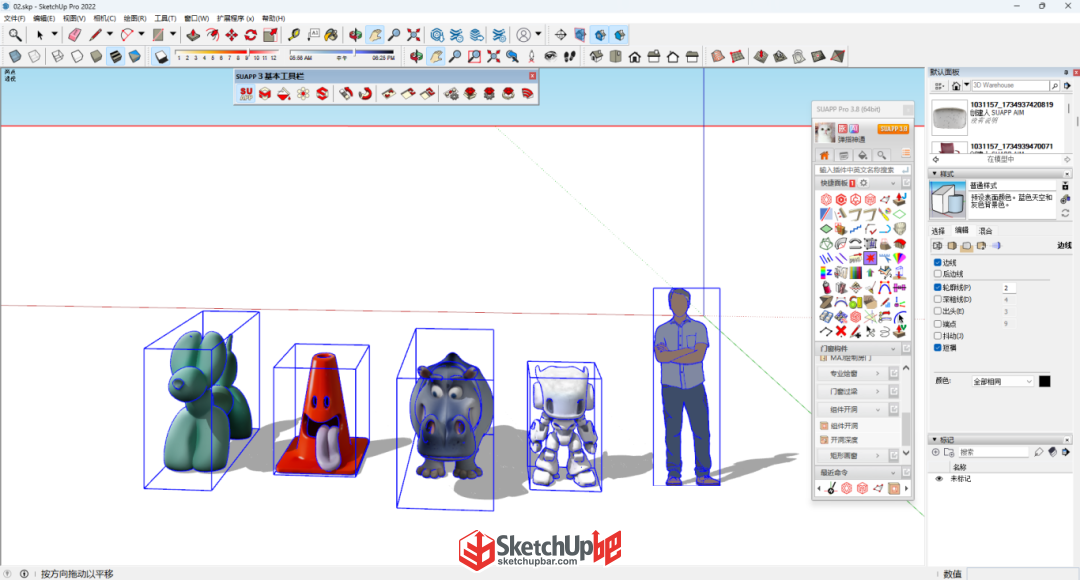Click the tags 搜索 search field
The height and width of the screenshot is (580, 1080).
click(x=993, y=453)
